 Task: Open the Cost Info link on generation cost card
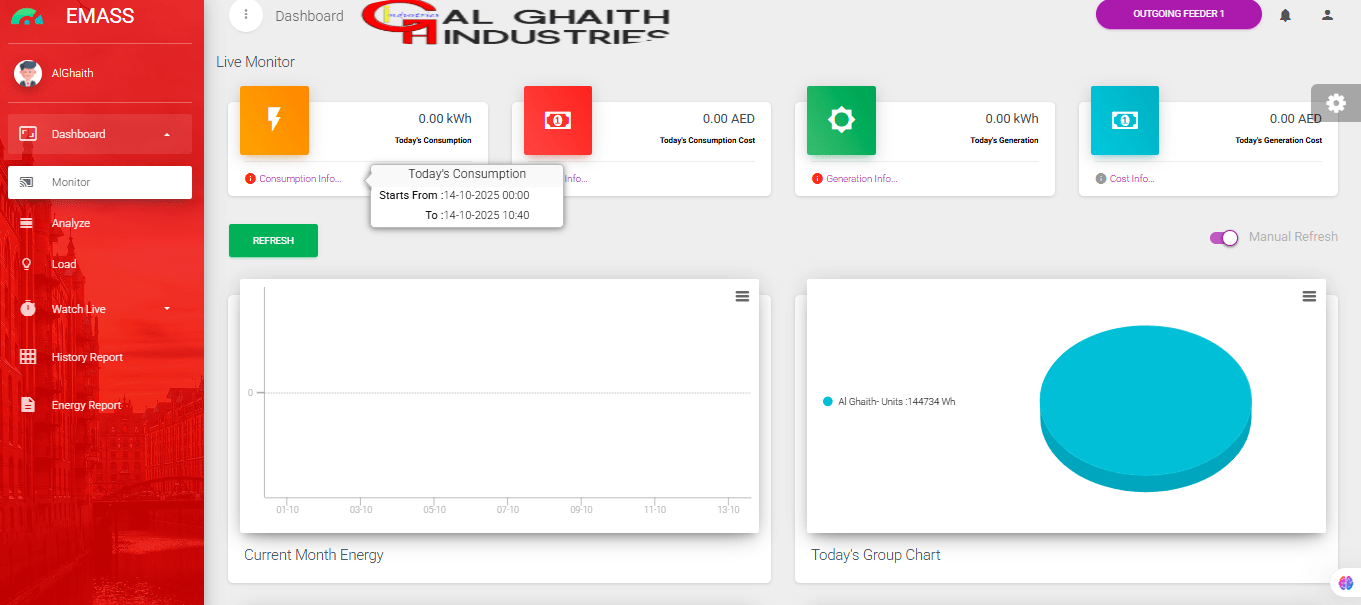point(1132,179)
